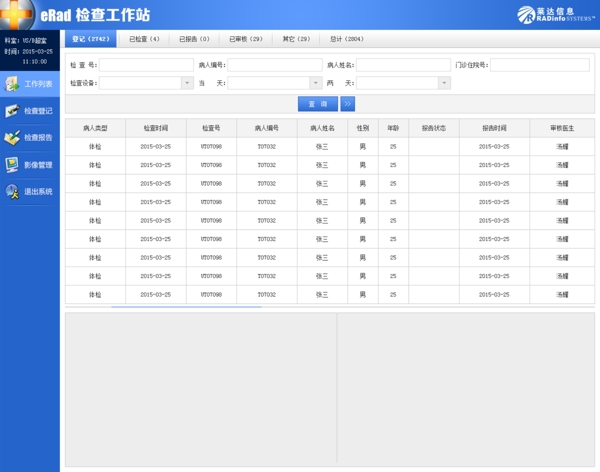Click the horizontal scrollbar below the table
Screen dimensions: 600x472
click(x=186, y=307)
